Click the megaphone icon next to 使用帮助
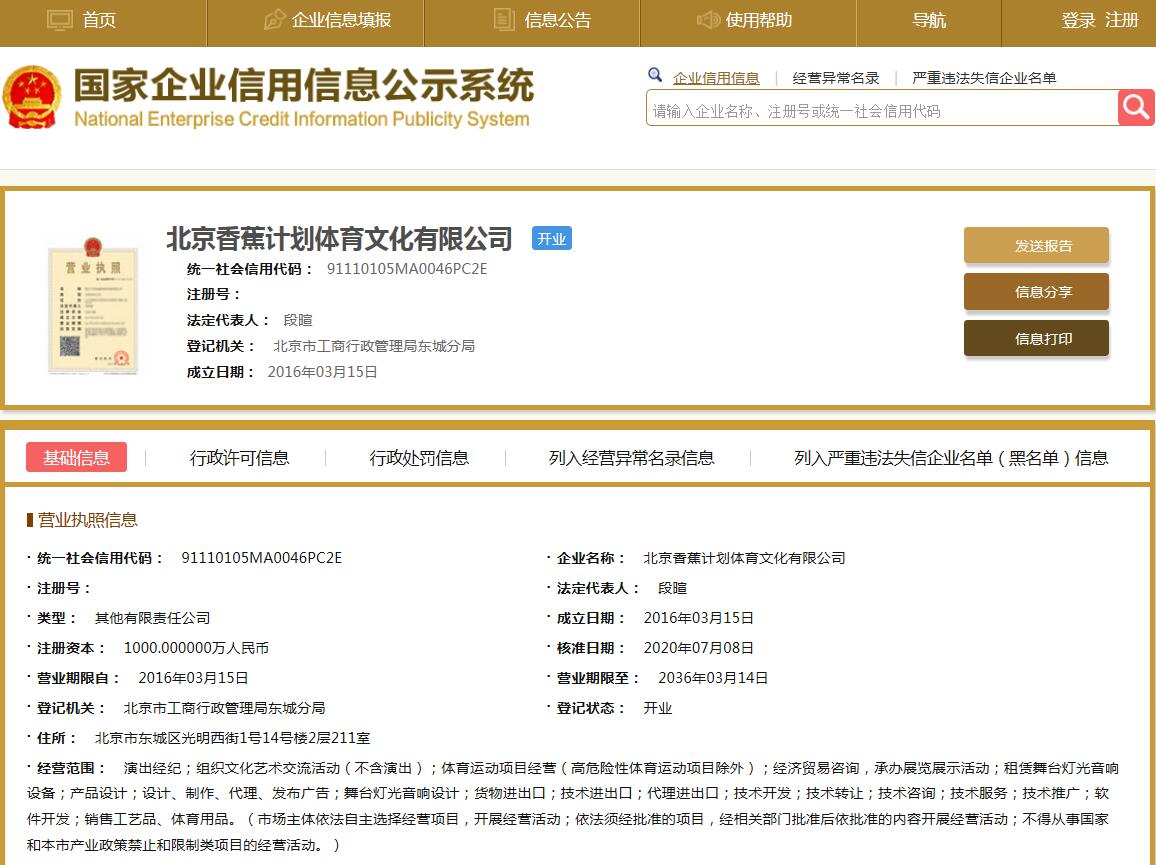 (x=708, y=17)
